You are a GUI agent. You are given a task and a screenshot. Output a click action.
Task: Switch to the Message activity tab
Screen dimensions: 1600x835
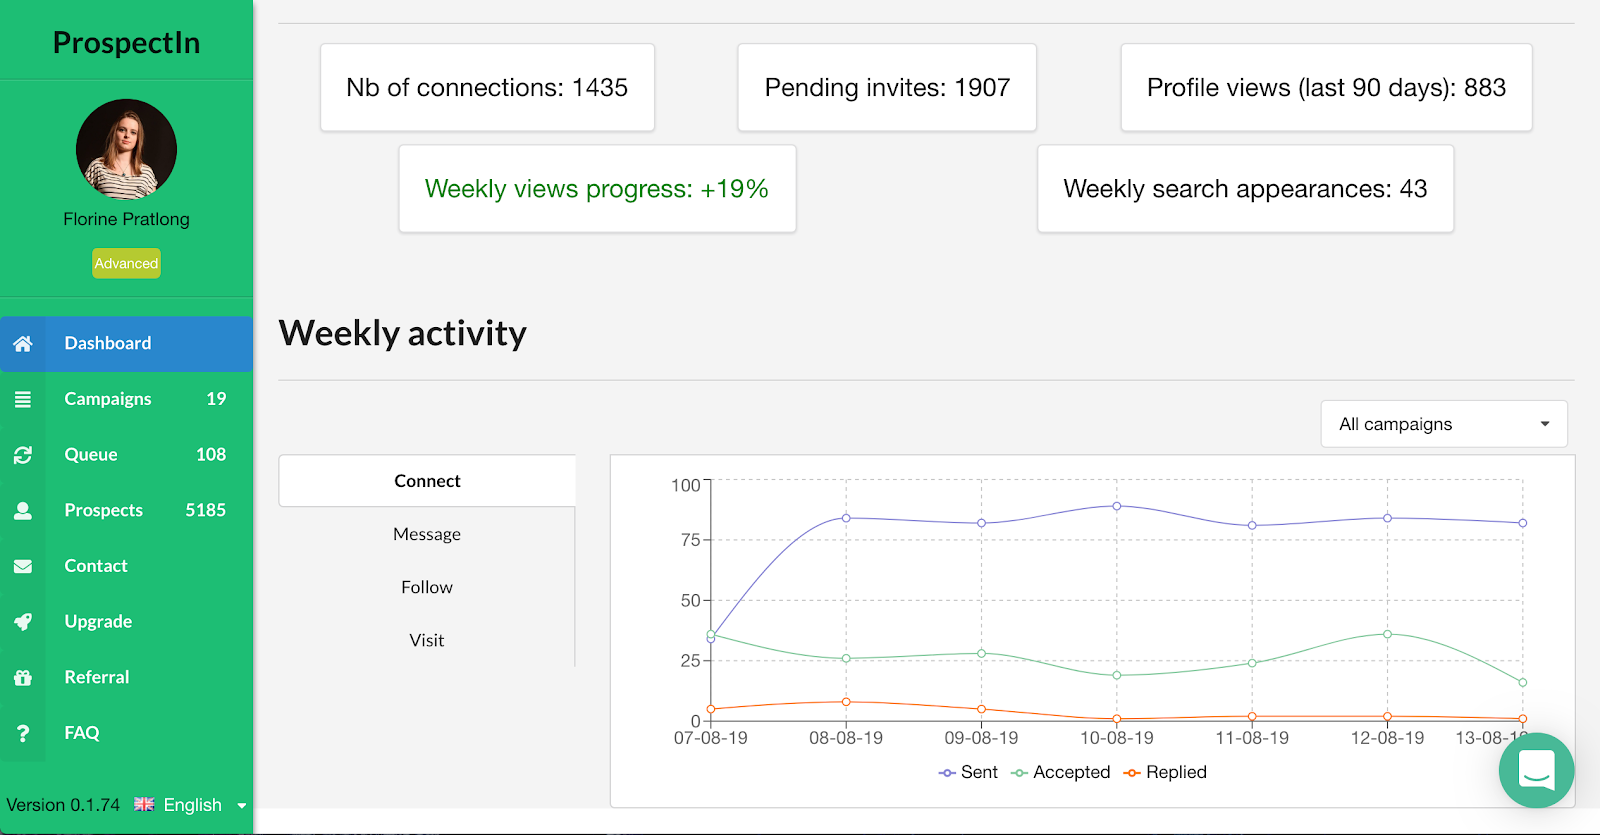point(427,534)
